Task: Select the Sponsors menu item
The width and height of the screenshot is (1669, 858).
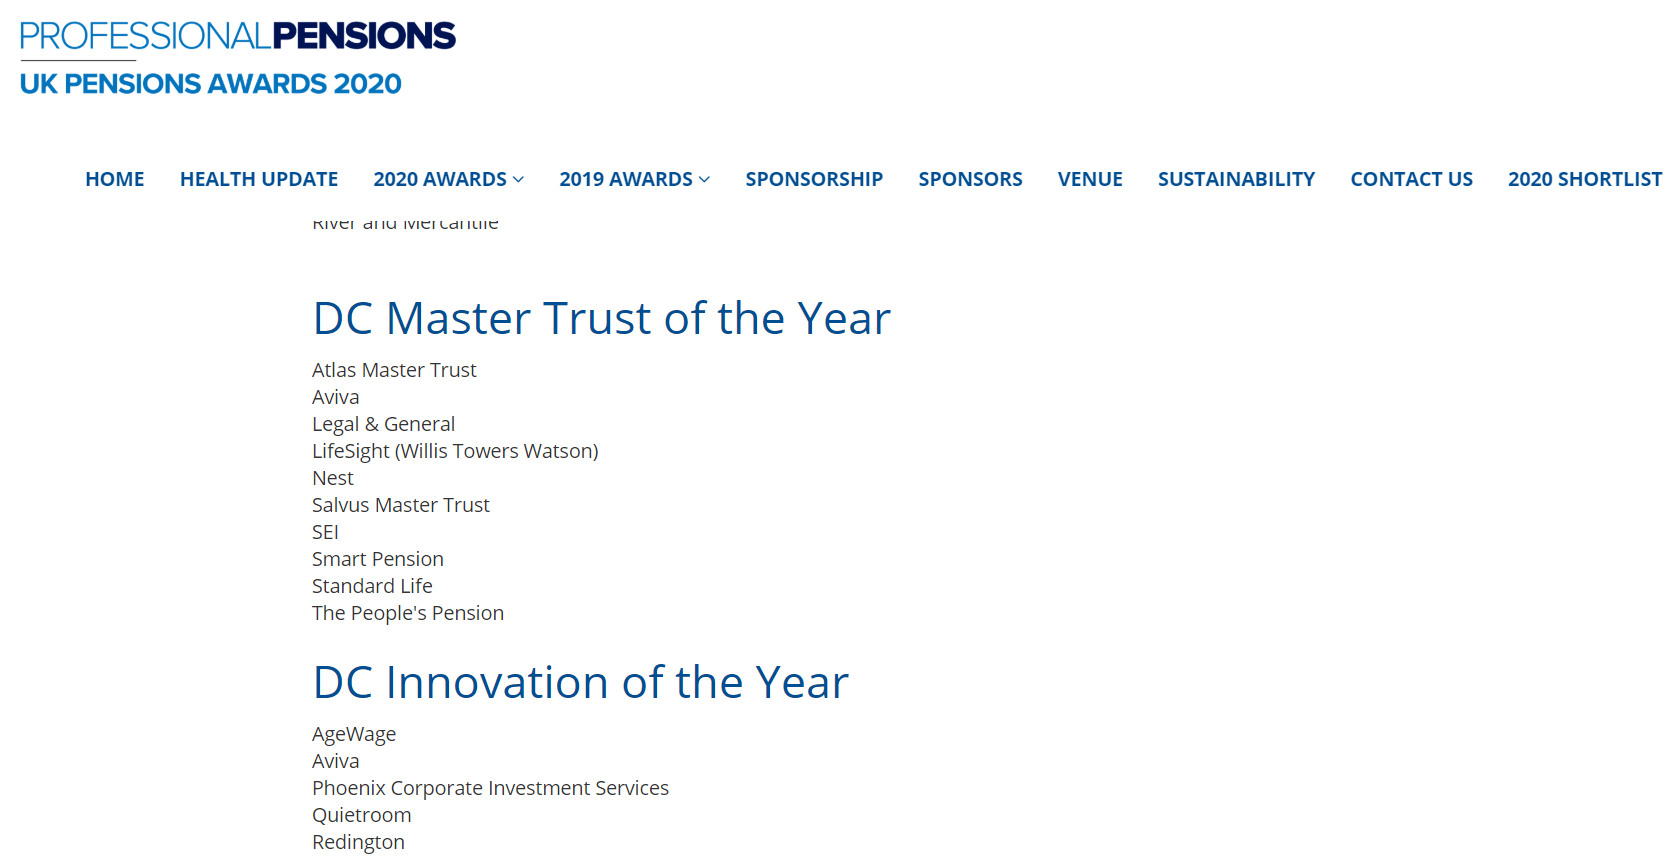Action: coord(970,179)
